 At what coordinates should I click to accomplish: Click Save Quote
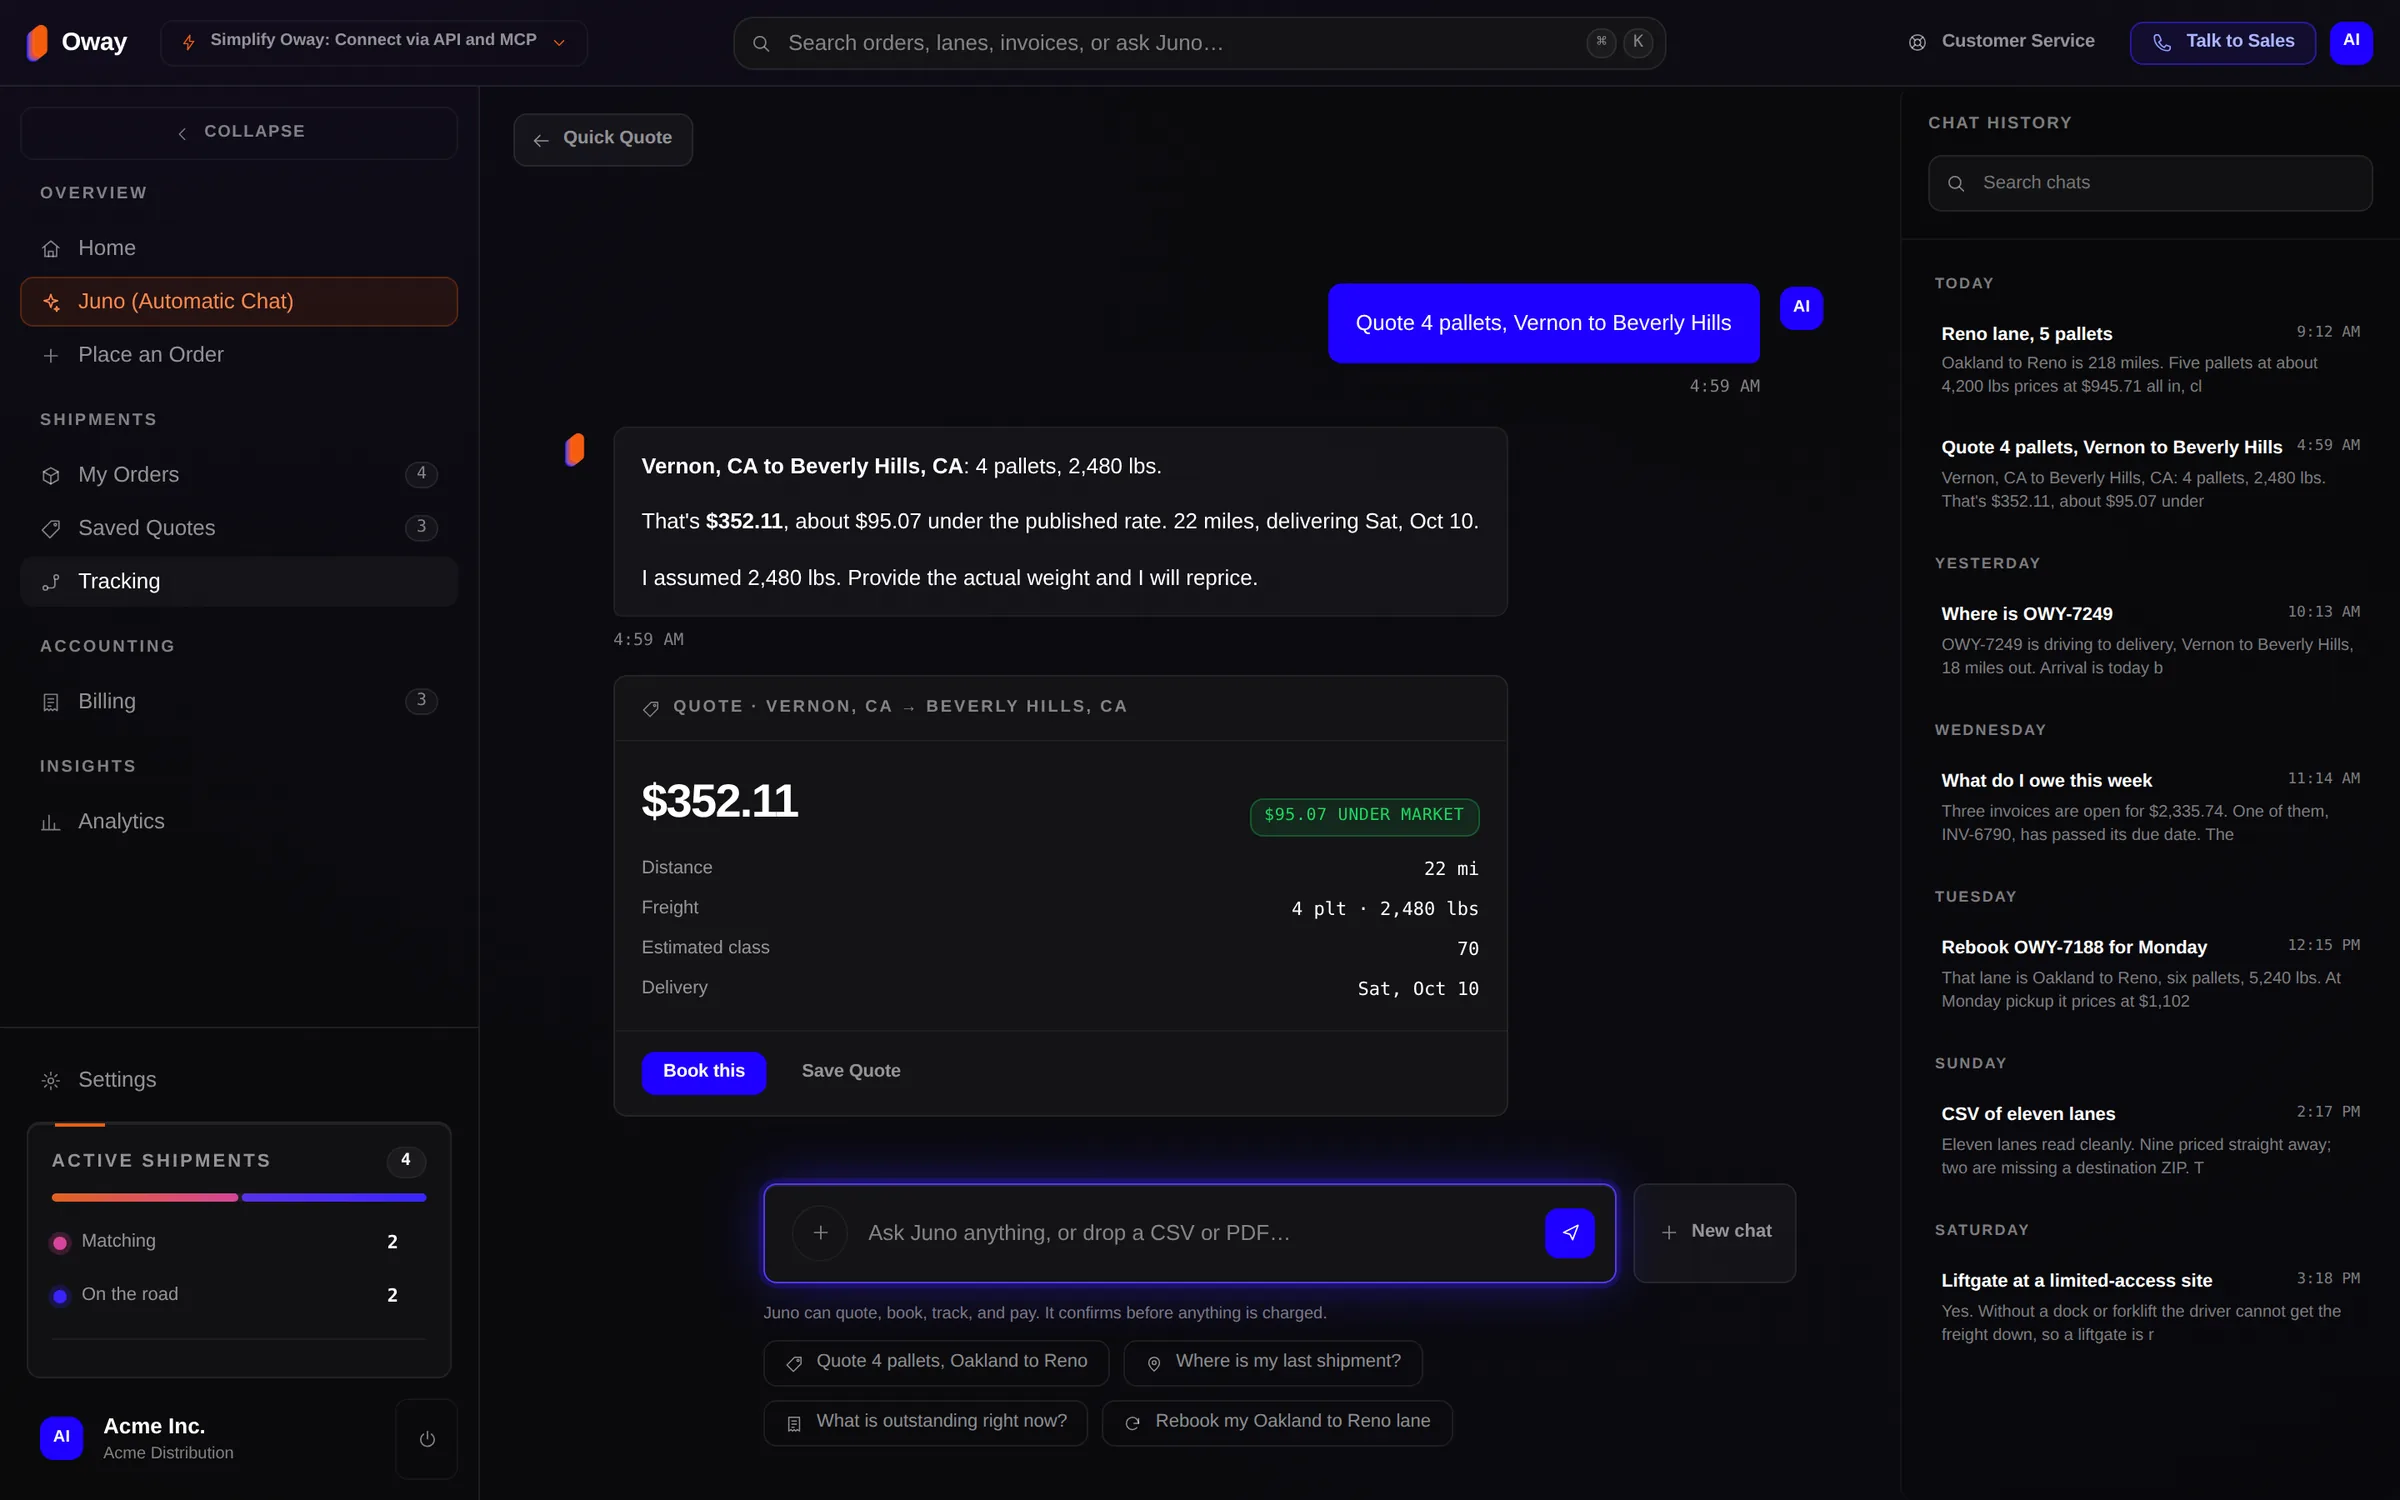(851, 1071)
